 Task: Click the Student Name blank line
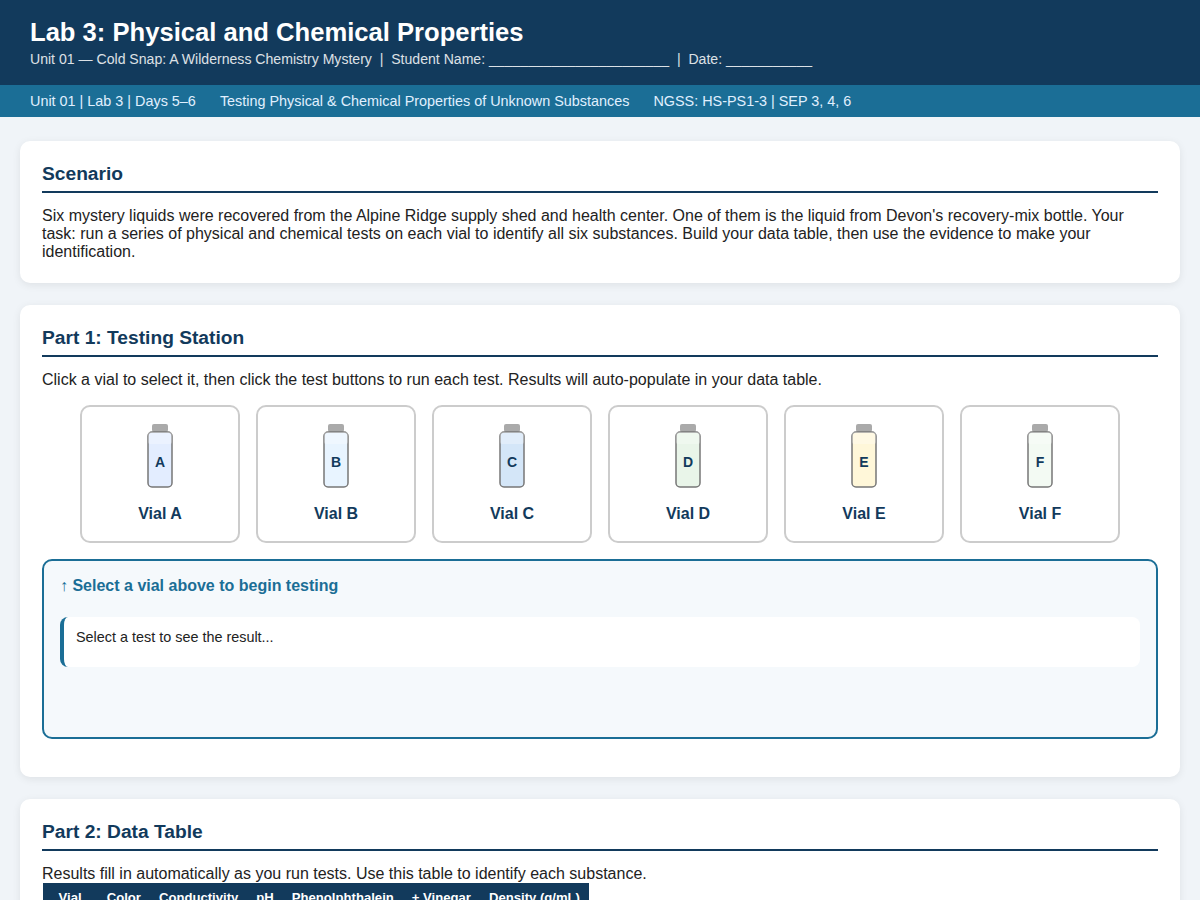(x=579, y=60)
